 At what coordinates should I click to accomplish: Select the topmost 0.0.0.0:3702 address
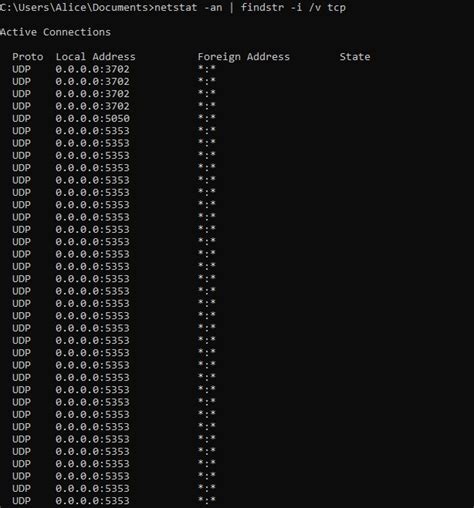[x=92, y=69]
